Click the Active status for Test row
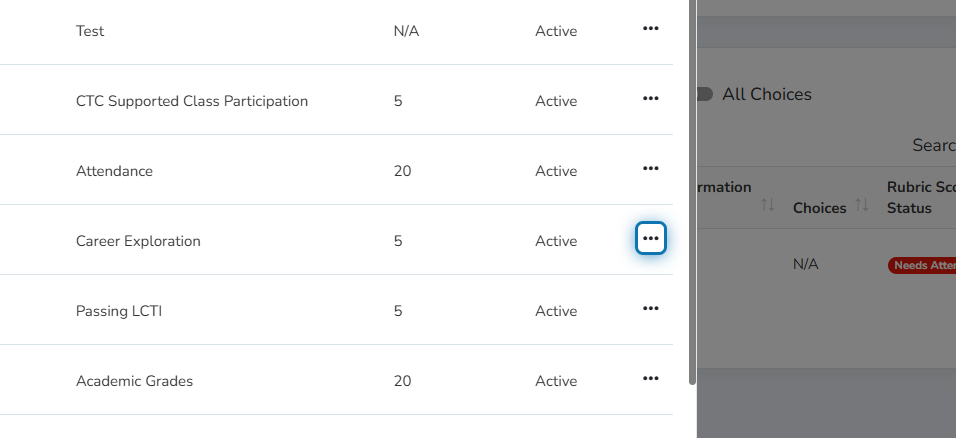The height and width of the screenshot is (438, 956). point(556,31)
